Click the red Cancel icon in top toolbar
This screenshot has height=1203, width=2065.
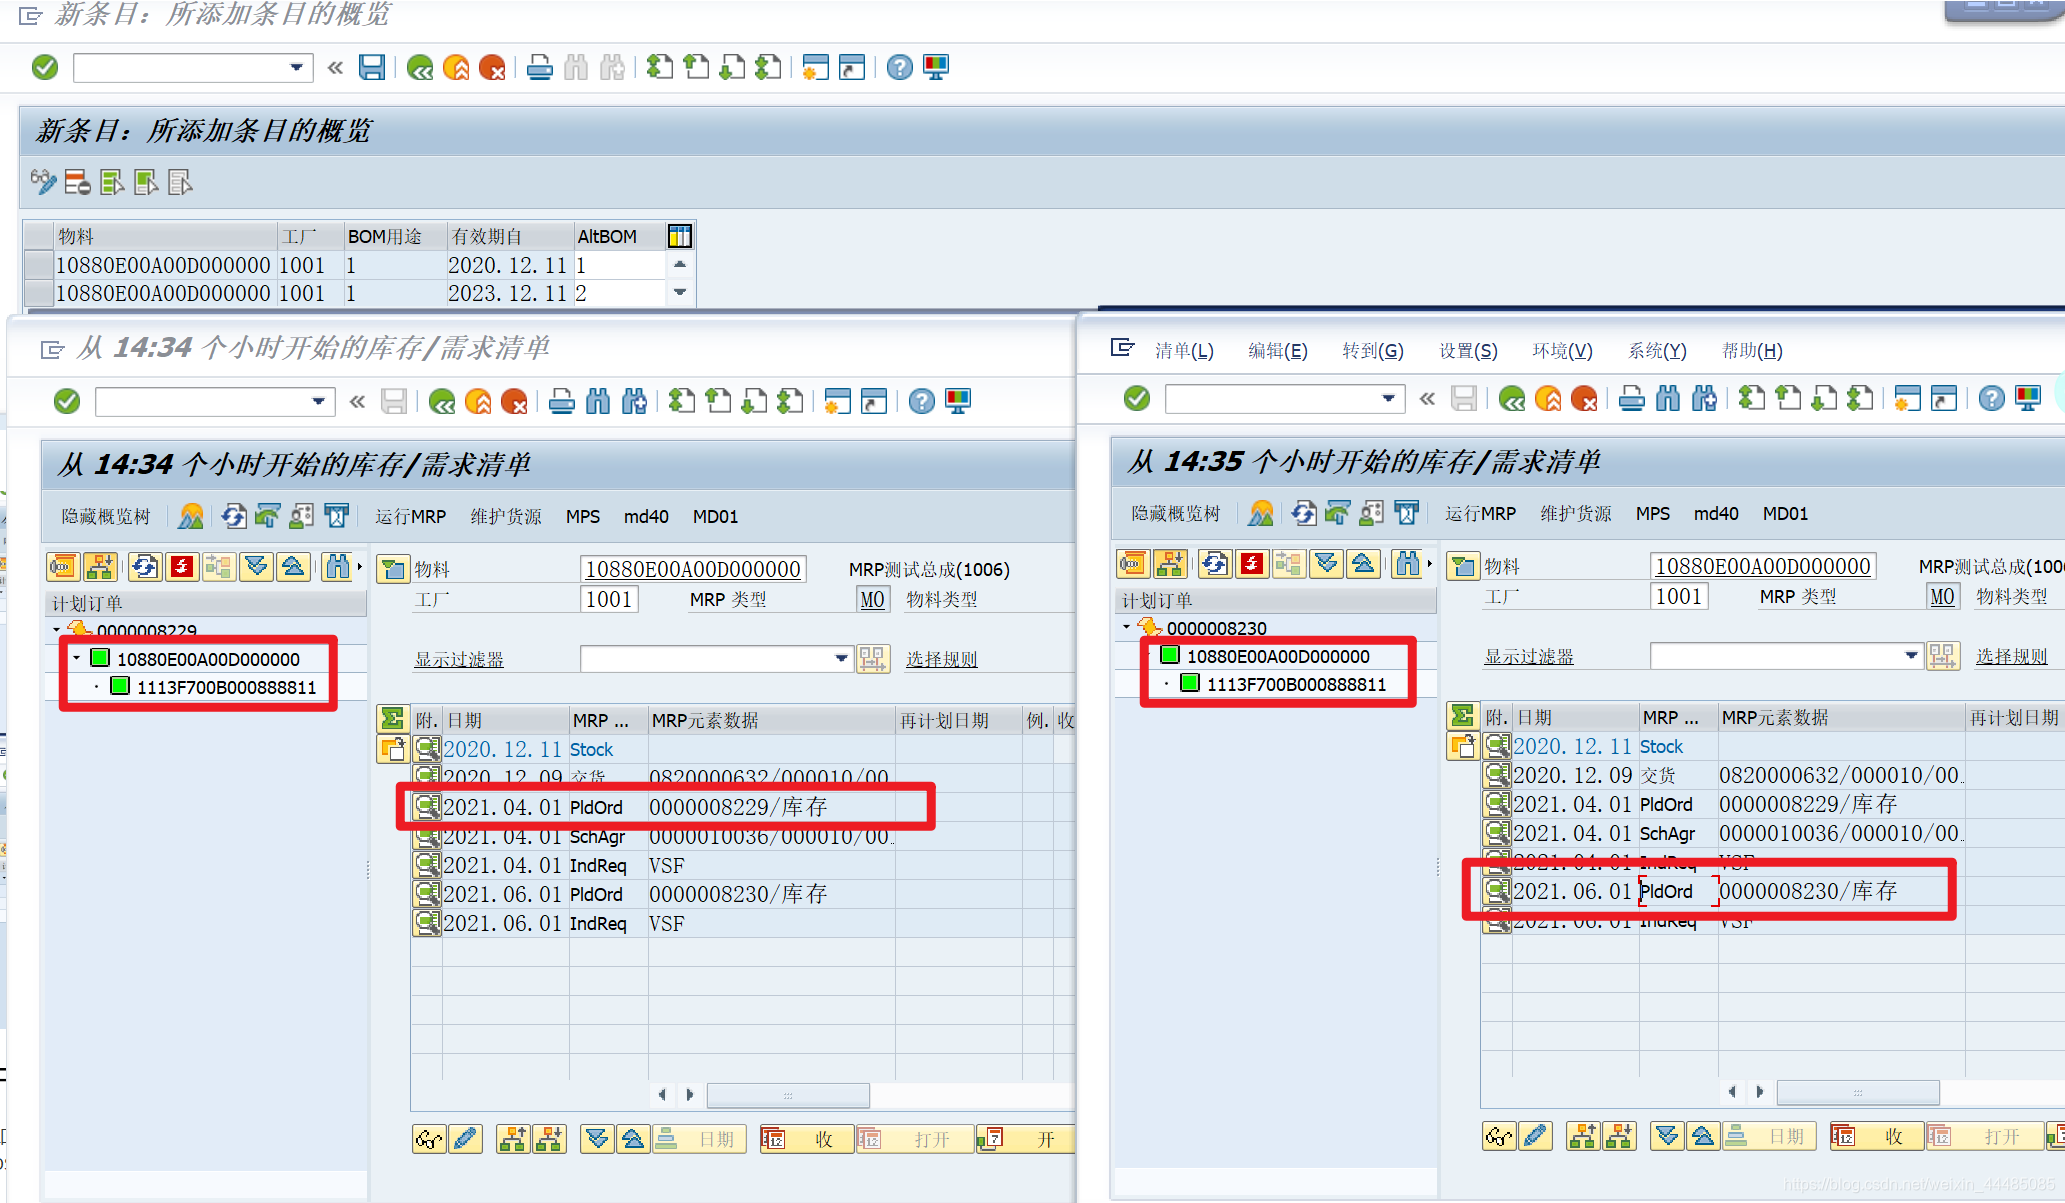point(492,67)
